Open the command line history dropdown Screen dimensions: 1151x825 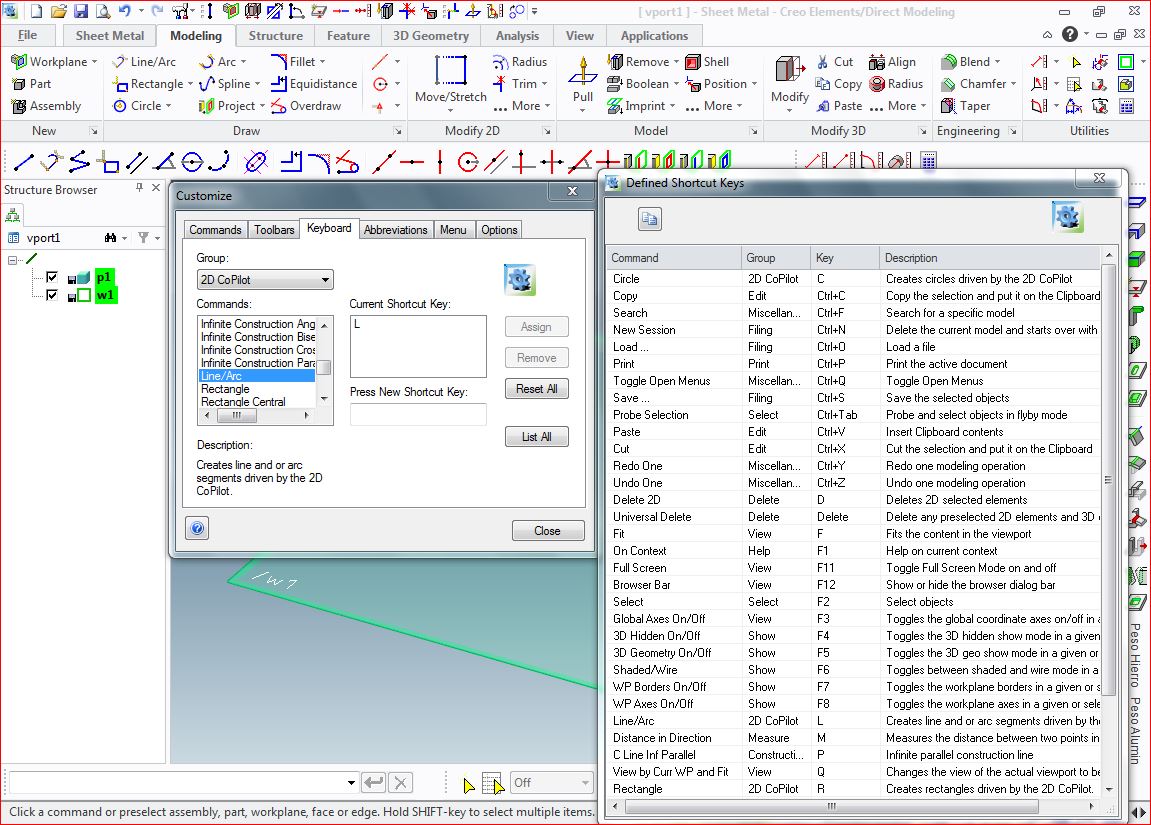point(351,782)
